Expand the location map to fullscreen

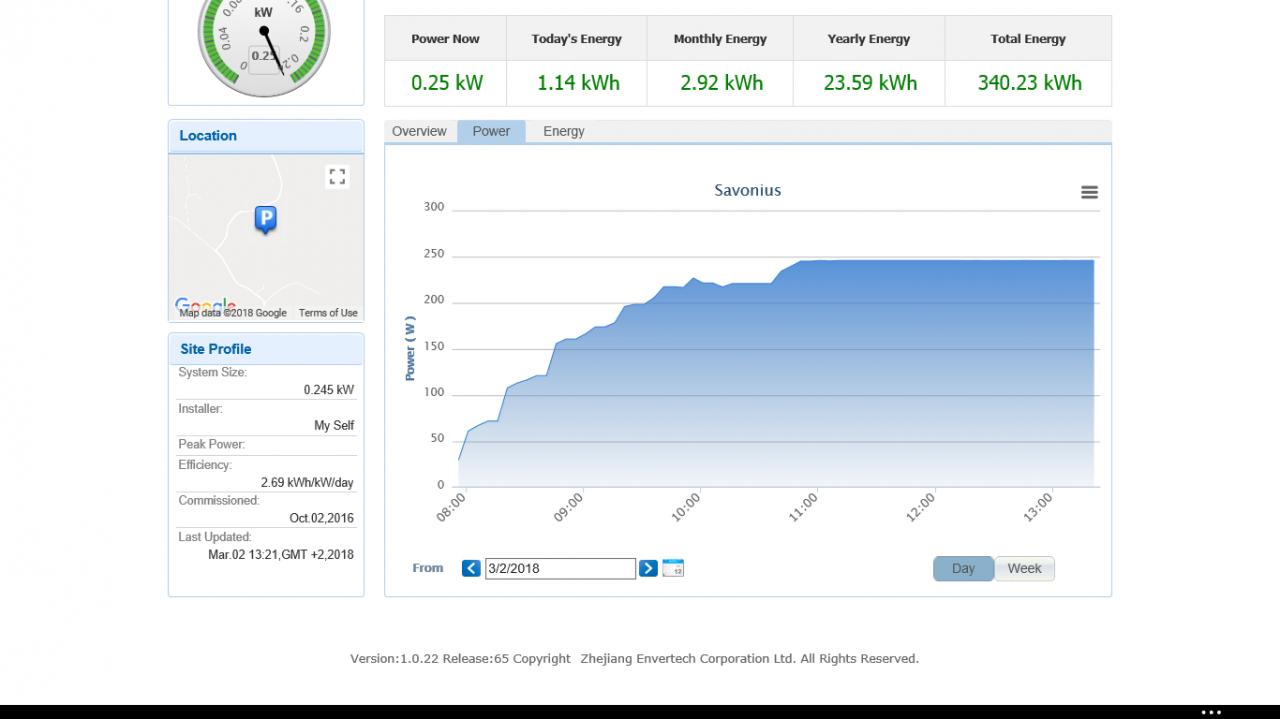pyautogui.click(x=337, y=177)
